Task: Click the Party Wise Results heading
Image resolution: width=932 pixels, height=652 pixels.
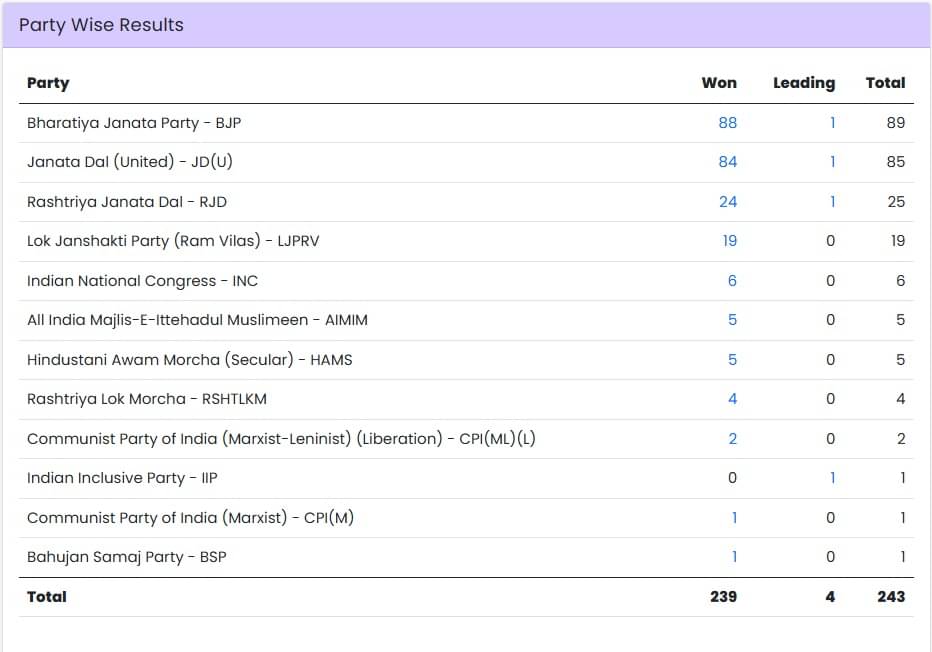Action: 101,25
